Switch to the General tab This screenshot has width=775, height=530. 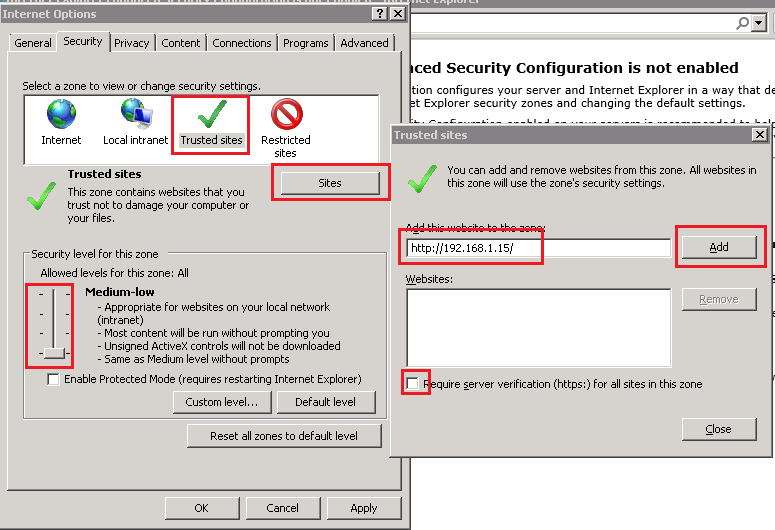coord(33,43)
